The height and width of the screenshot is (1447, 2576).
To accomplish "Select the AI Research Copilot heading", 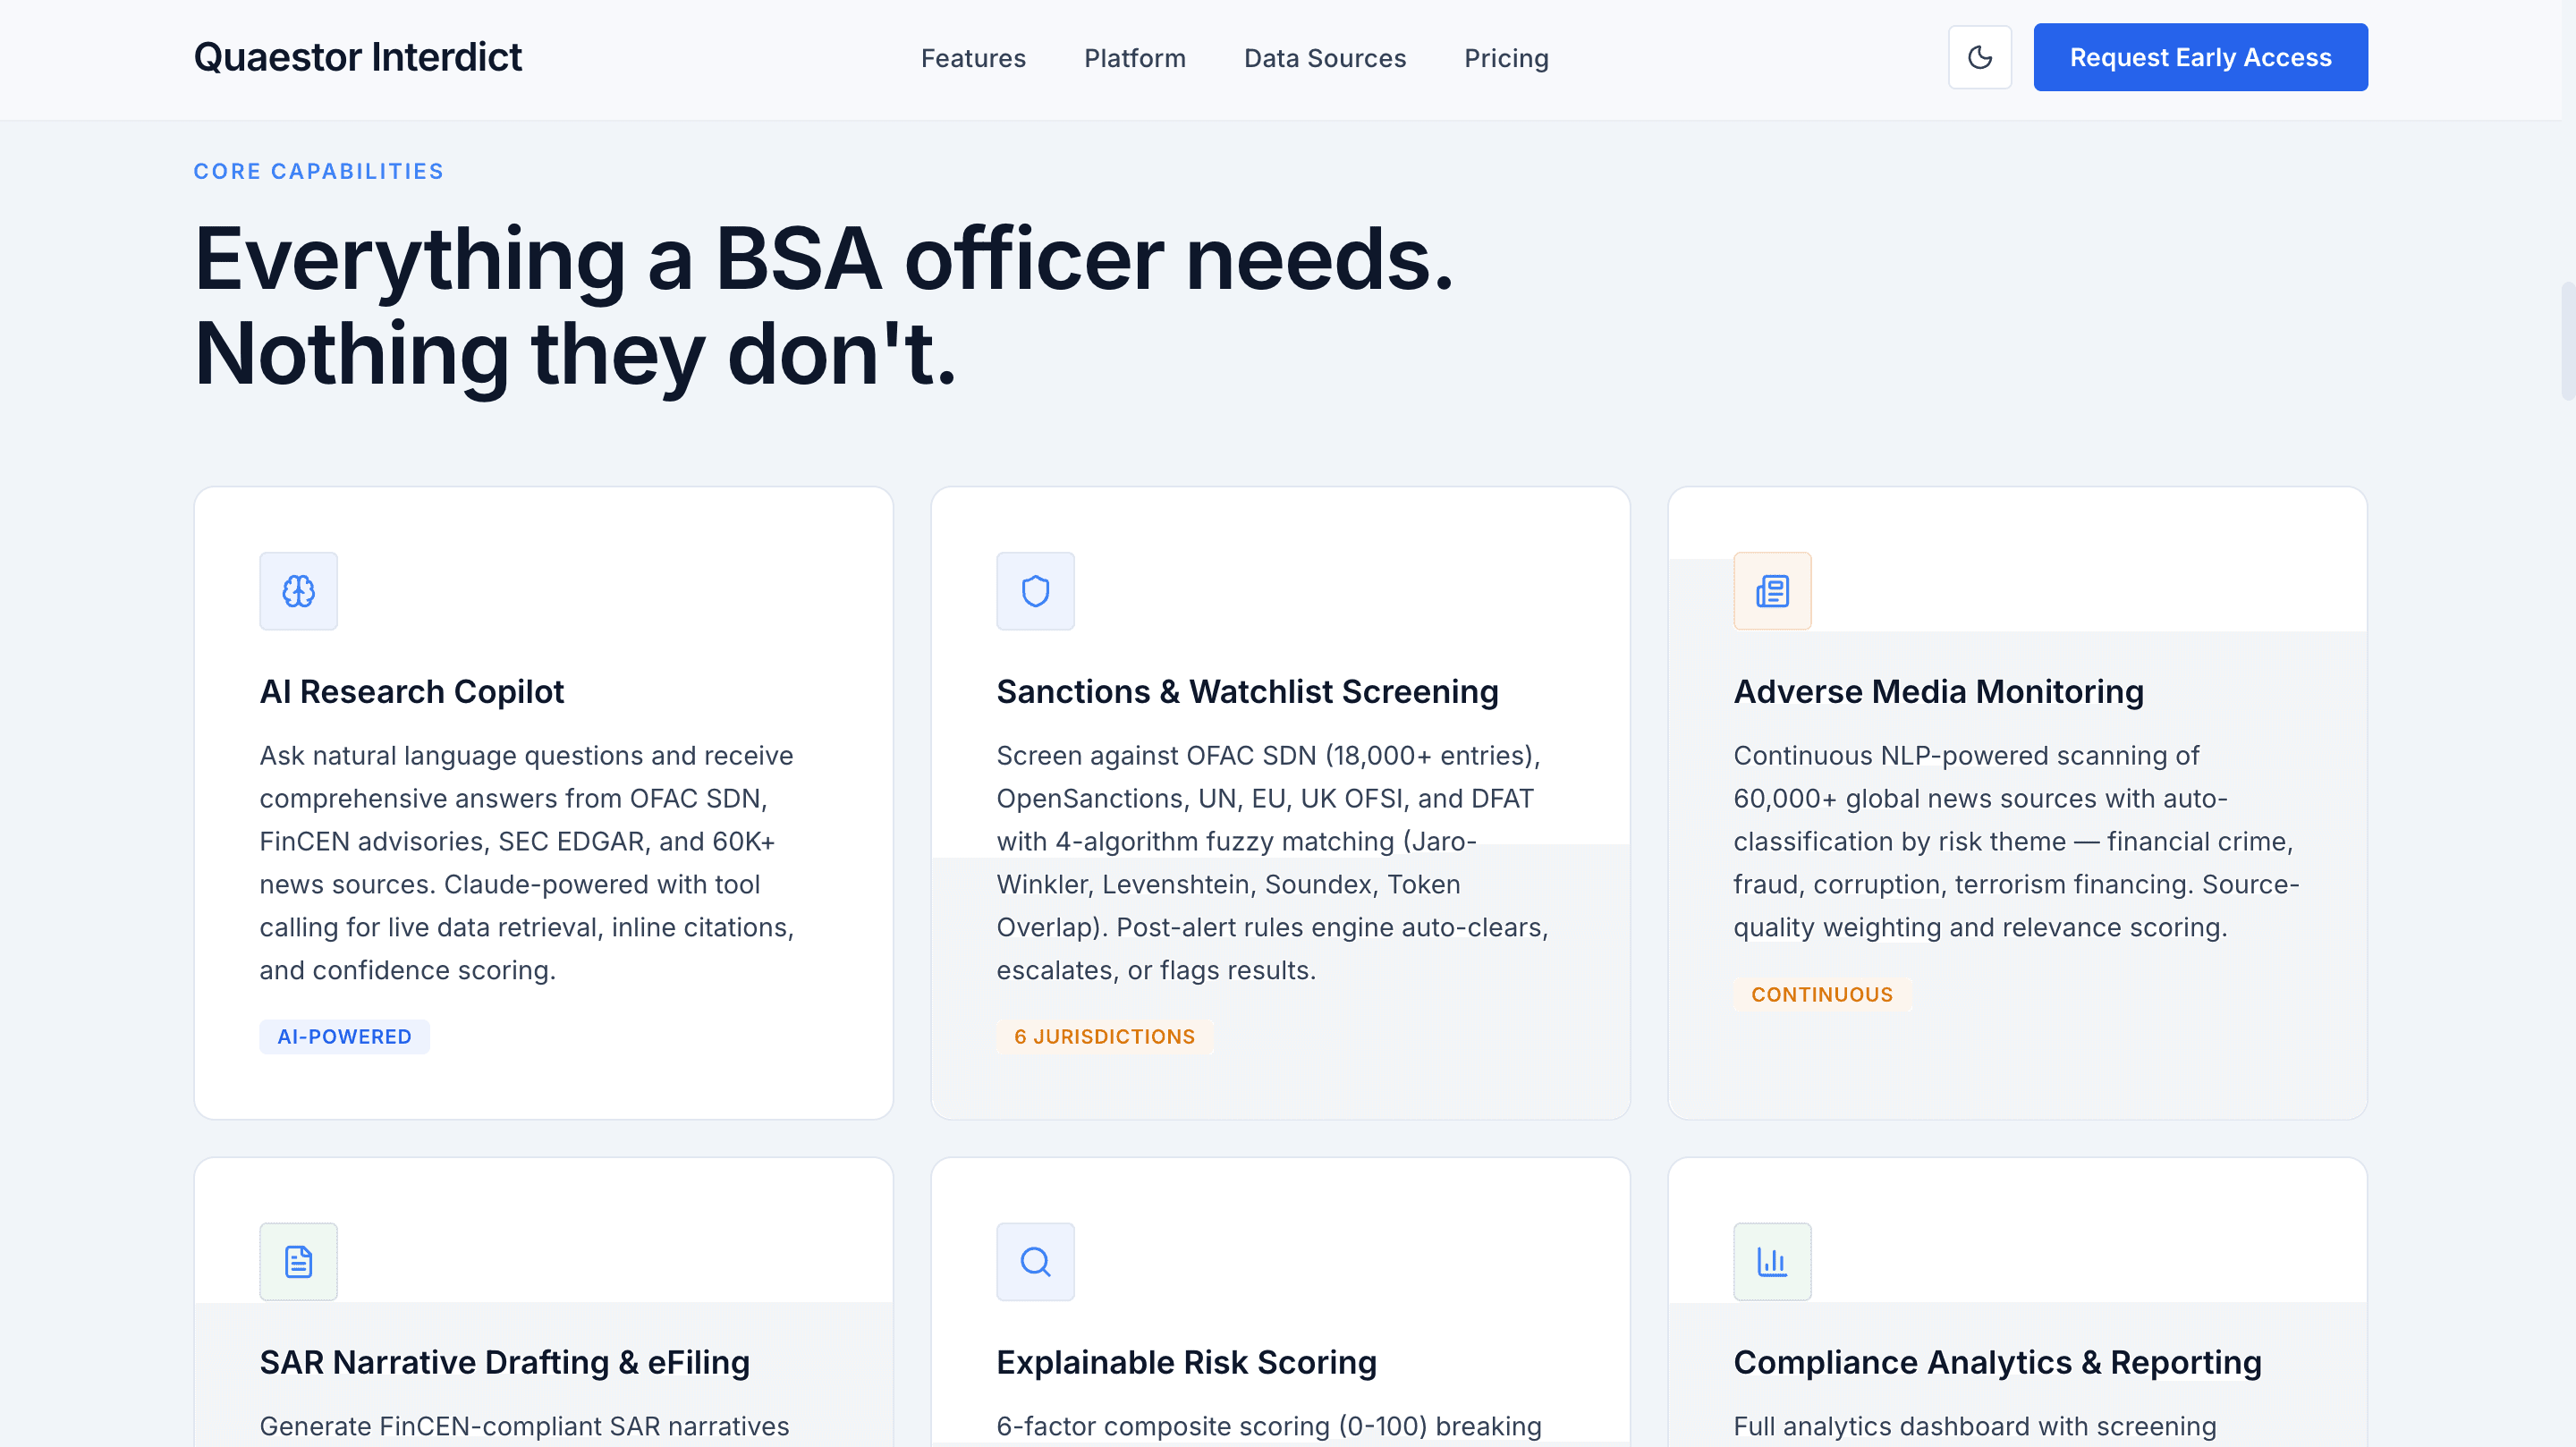I will click(411, 691).
